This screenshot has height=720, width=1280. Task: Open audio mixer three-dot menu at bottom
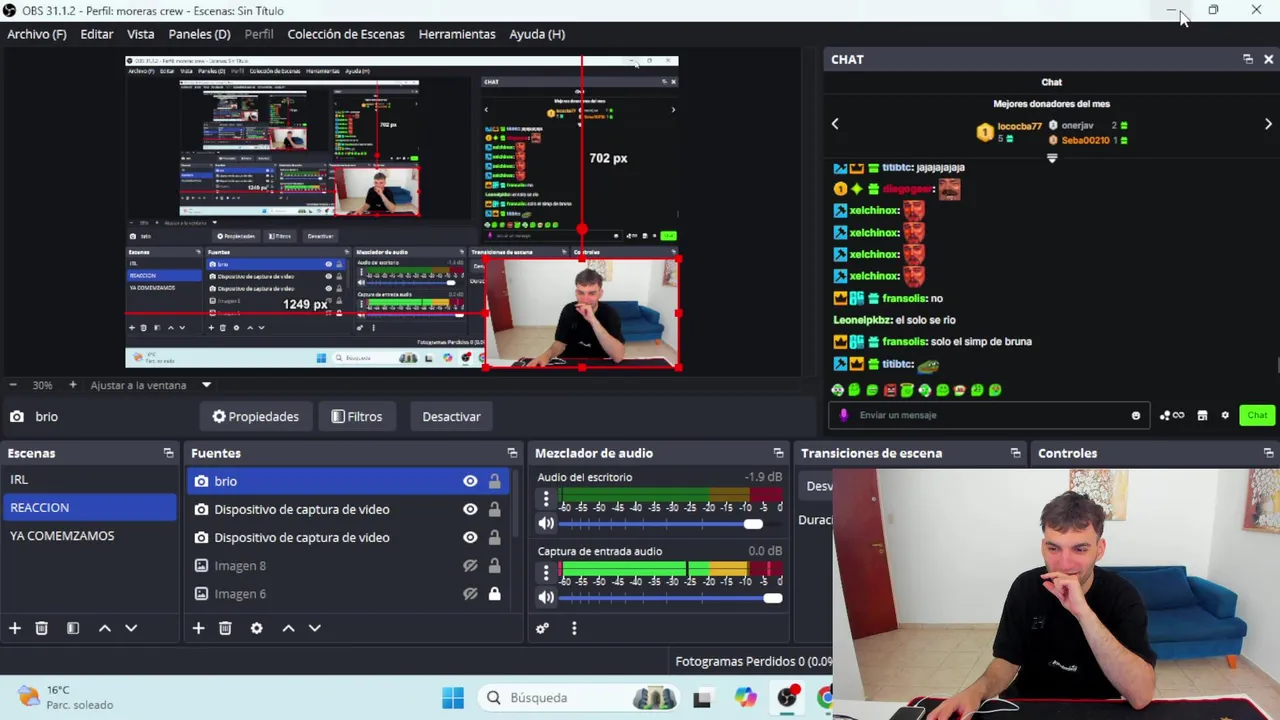(574, 628)
